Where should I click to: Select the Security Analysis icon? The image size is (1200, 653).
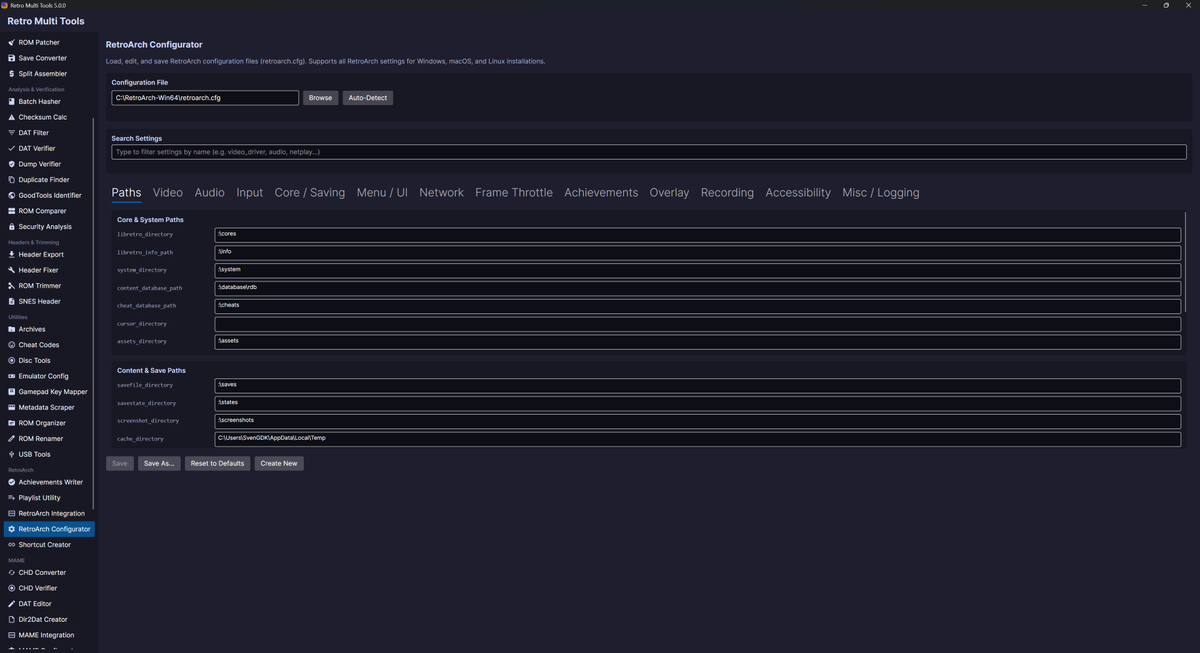tap(12, 227)
